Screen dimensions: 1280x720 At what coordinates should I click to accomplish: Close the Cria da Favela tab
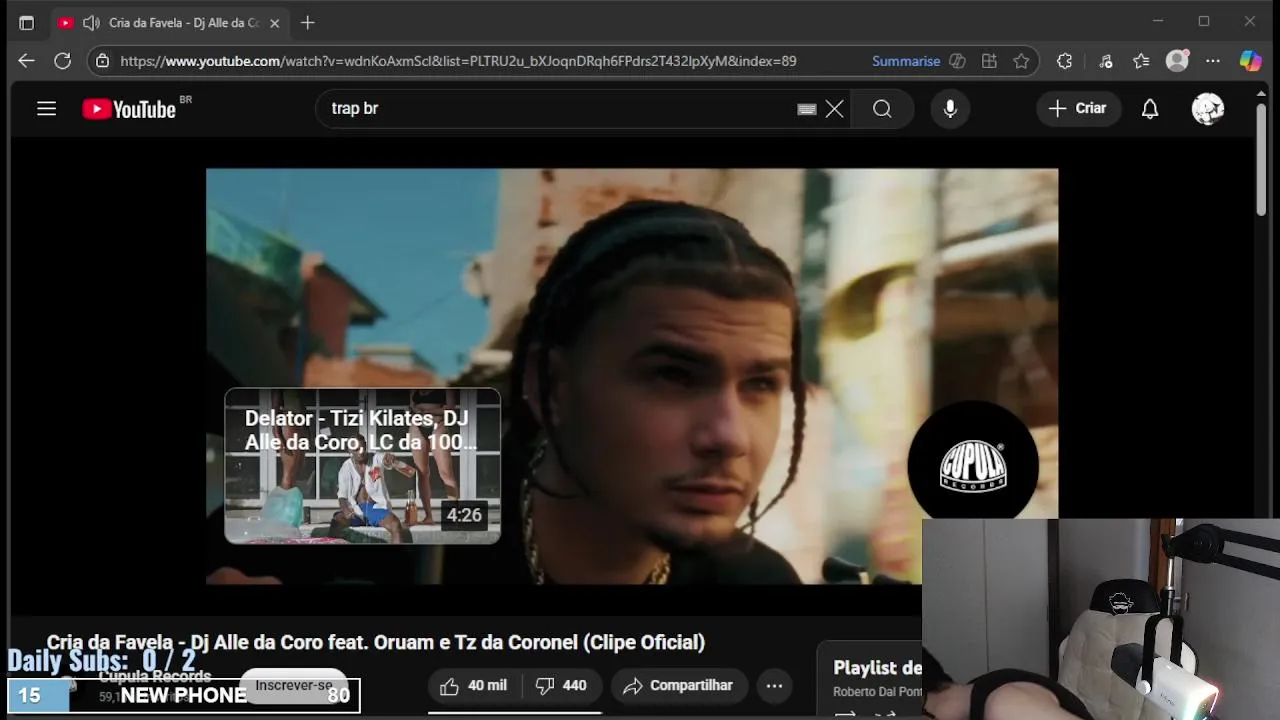click(x=274, y=23)
